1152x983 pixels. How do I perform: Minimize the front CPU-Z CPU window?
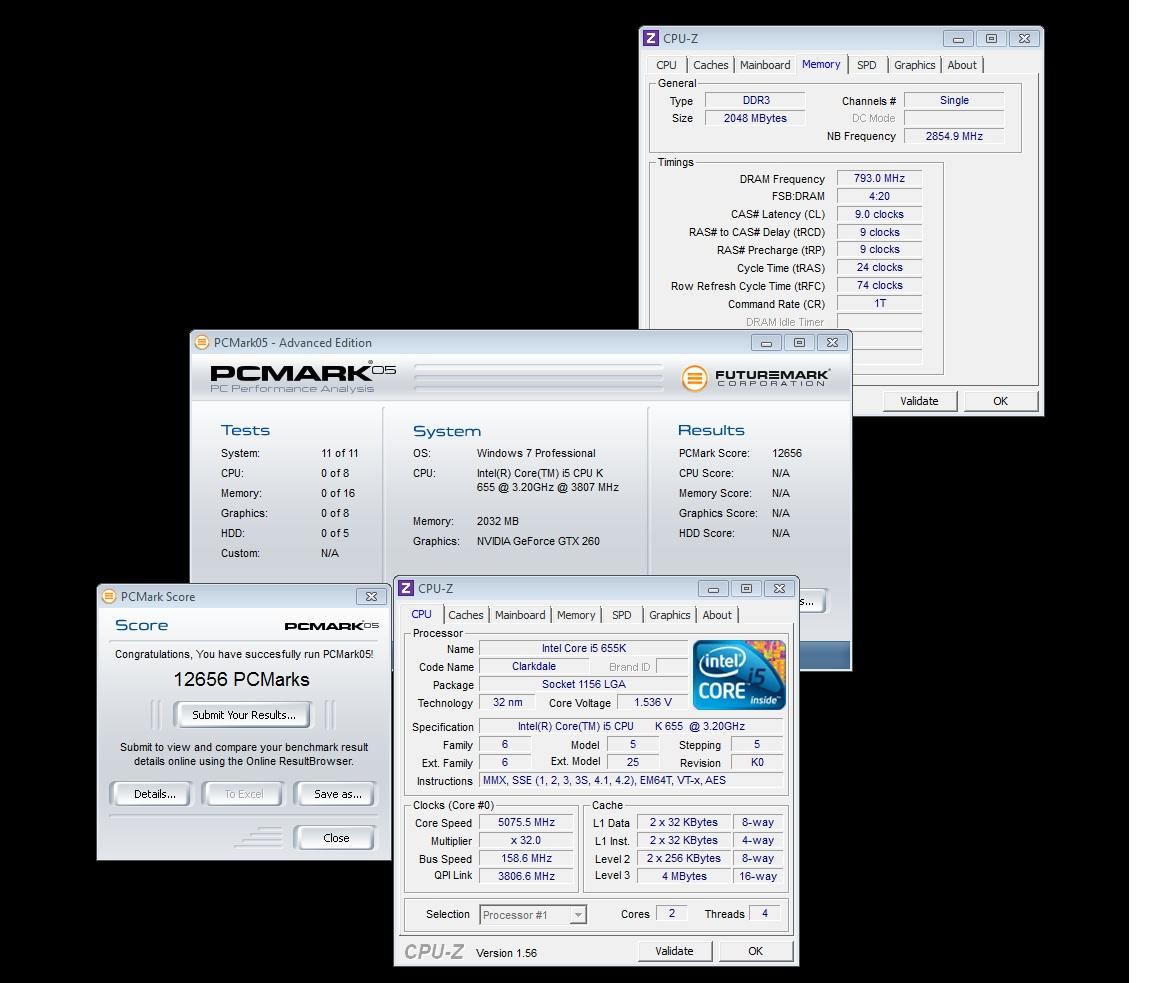coord(713,589)
